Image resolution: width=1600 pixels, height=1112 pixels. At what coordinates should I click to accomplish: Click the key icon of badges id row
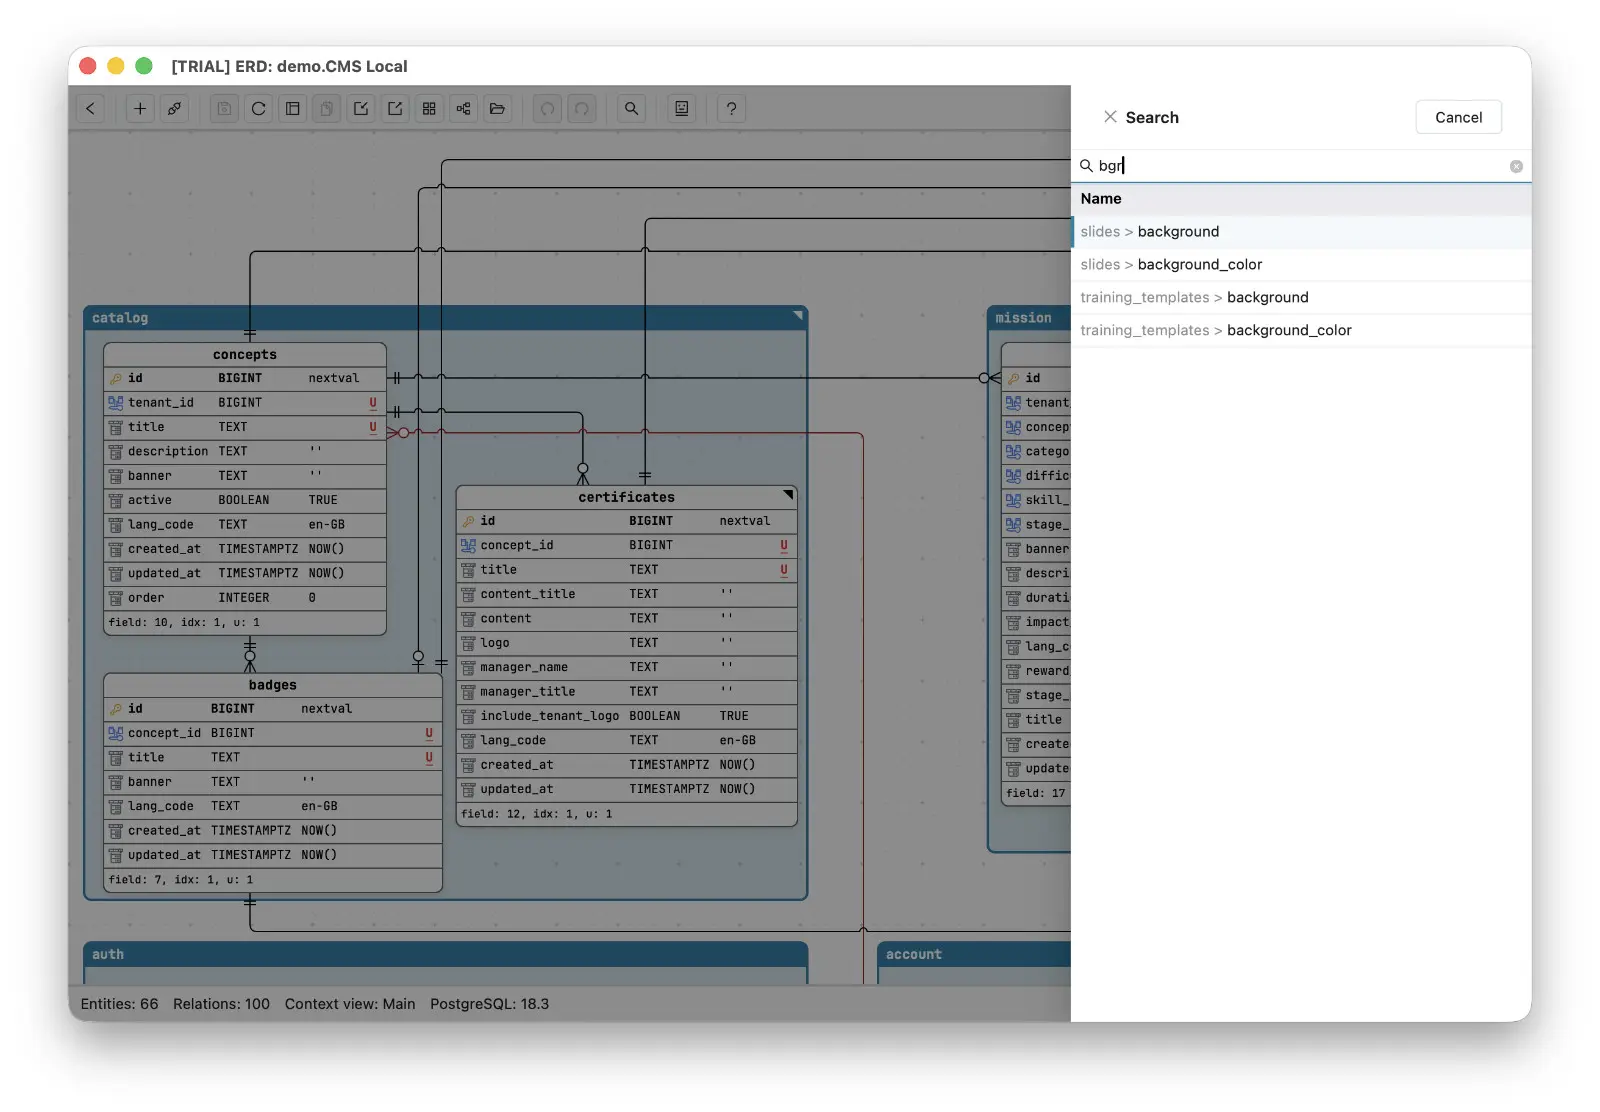[x=116, y=709]
